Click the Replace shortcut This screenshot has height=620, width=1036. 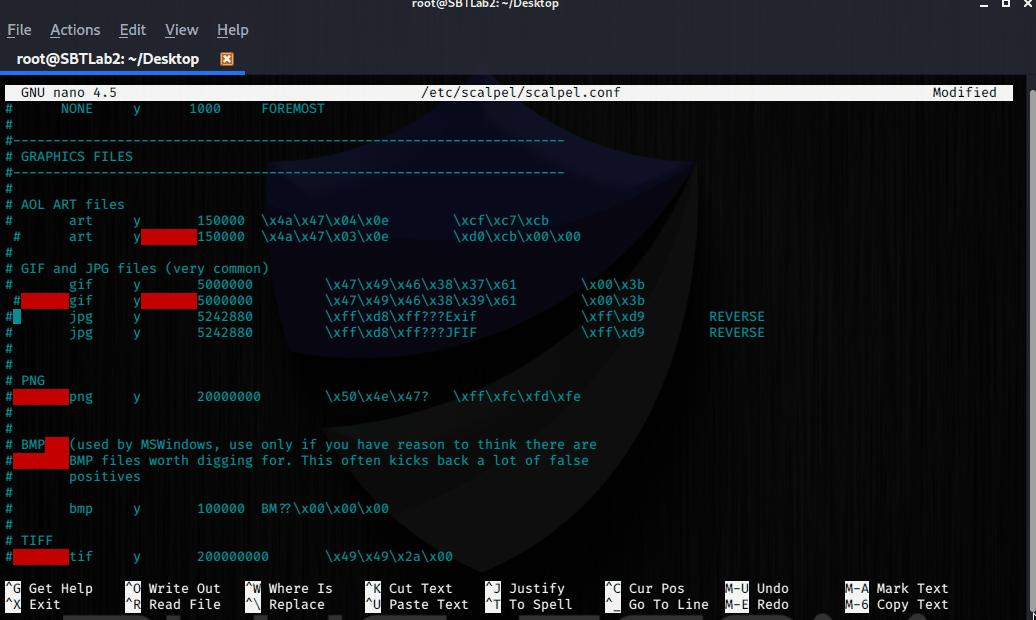coord(285,604)
